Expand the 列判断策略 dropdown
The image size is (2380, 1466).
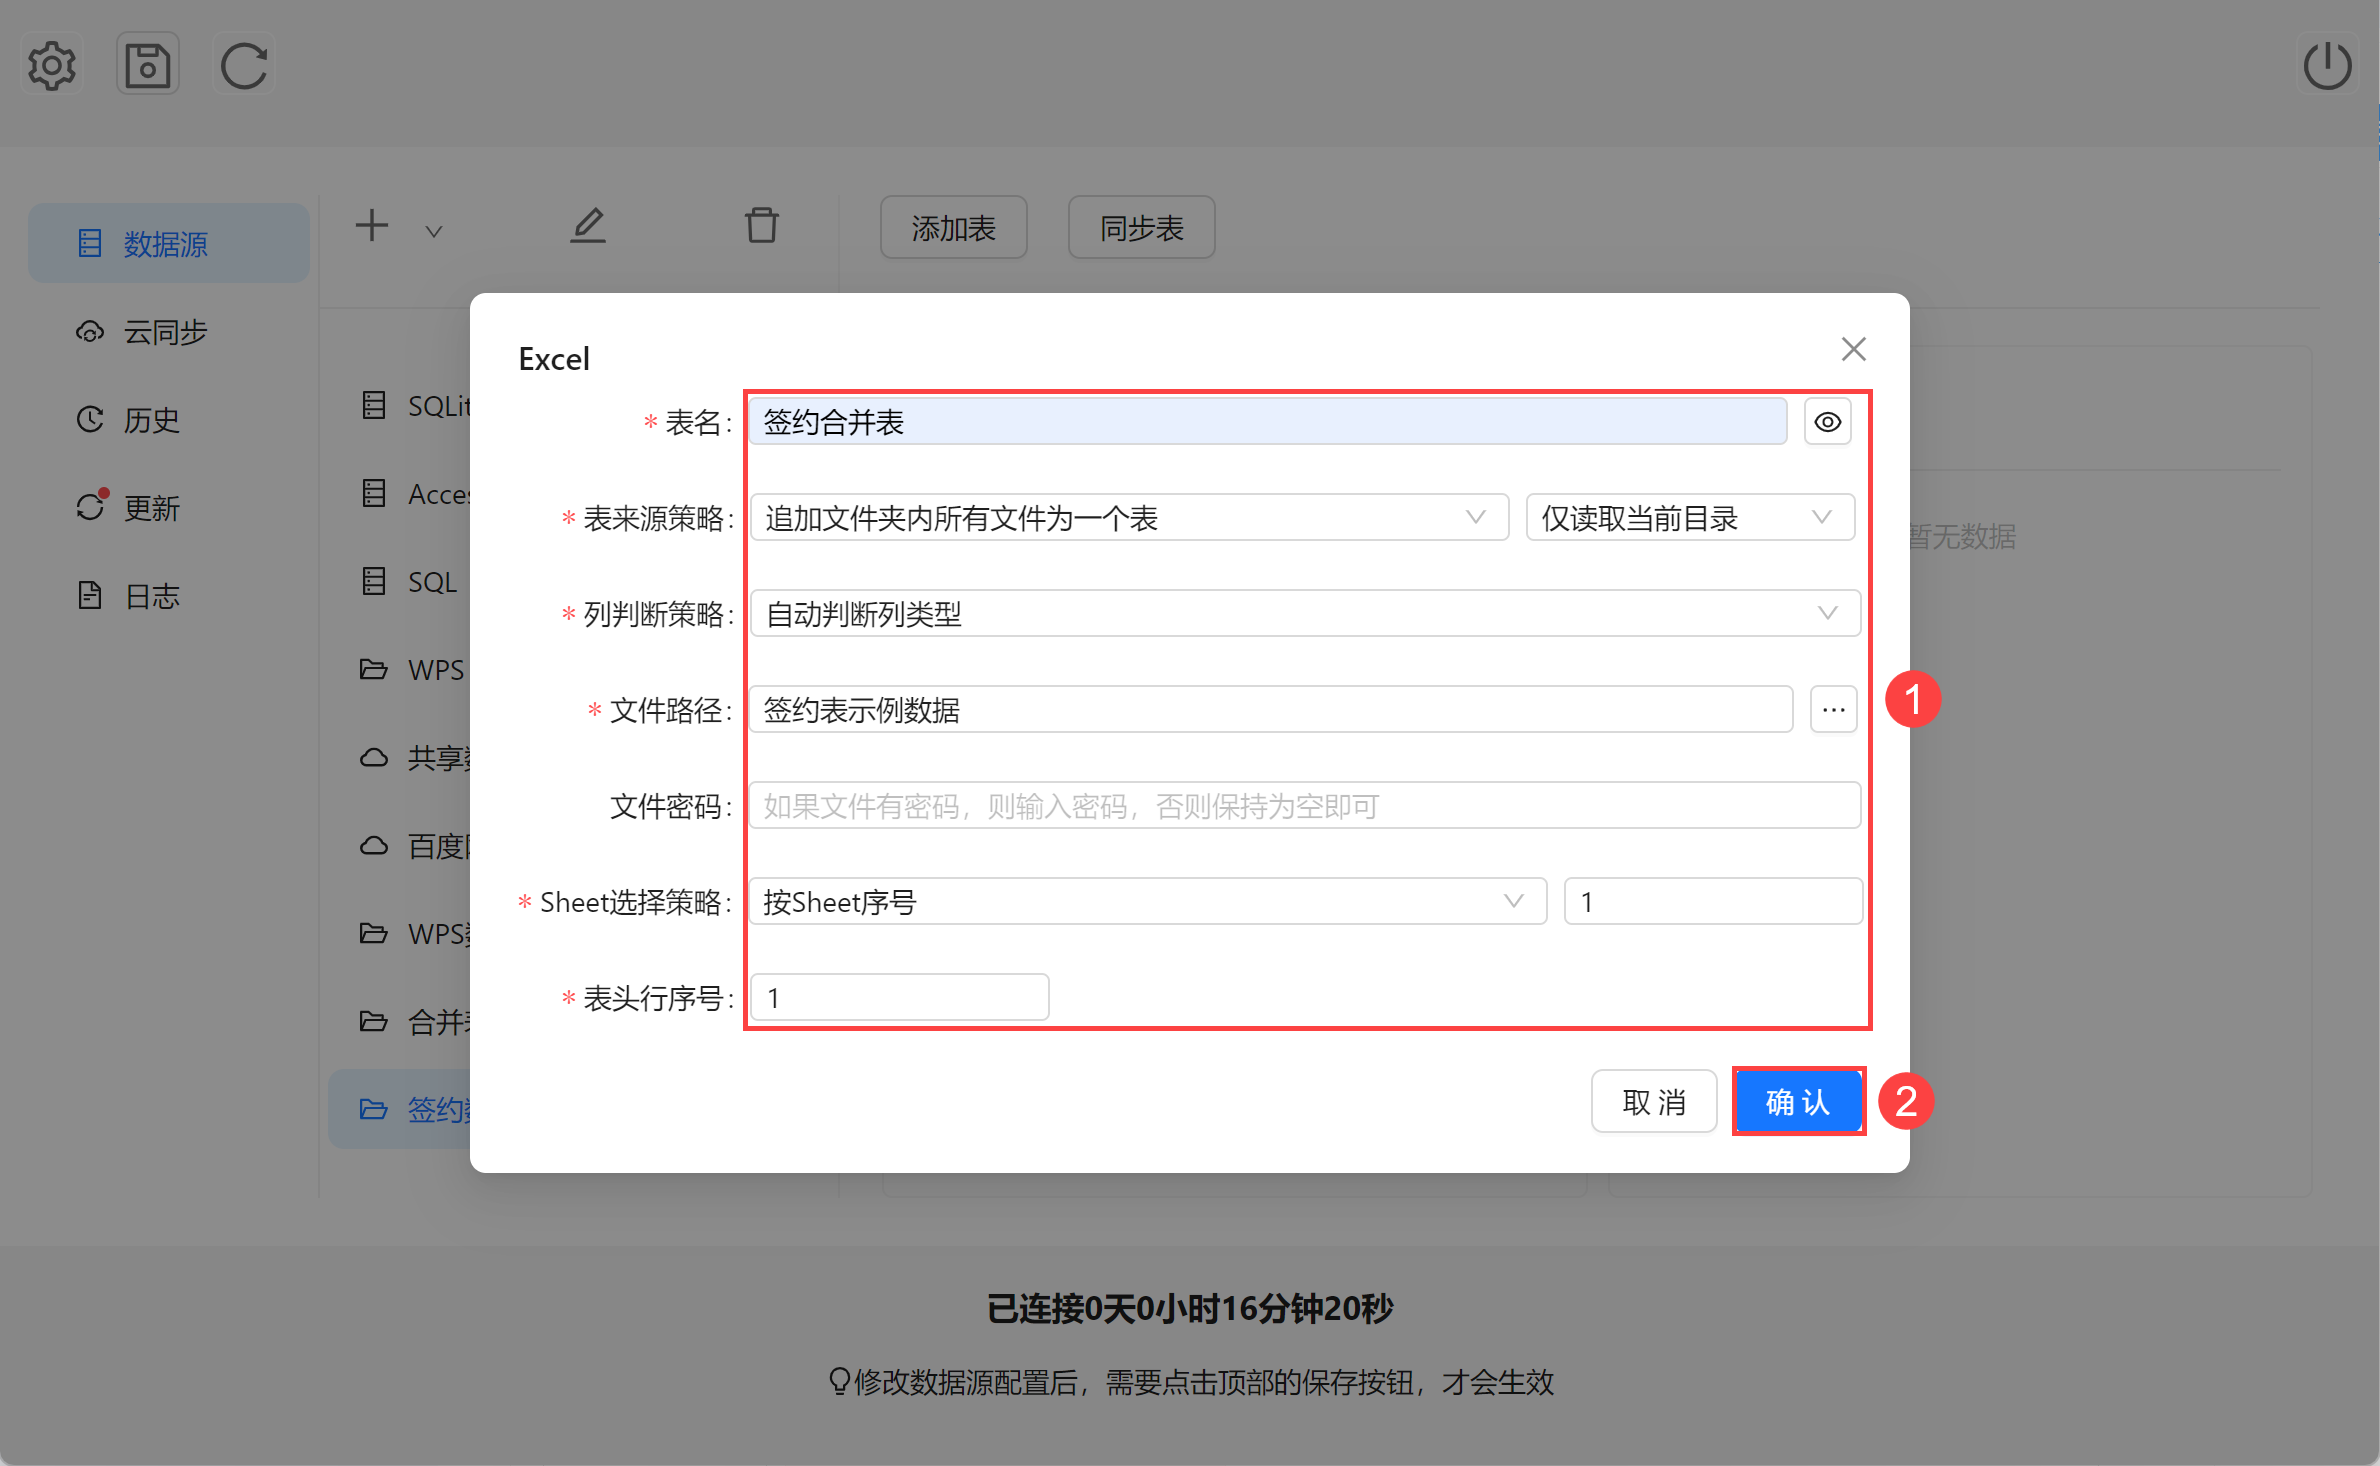click(x=1304, y=614)
